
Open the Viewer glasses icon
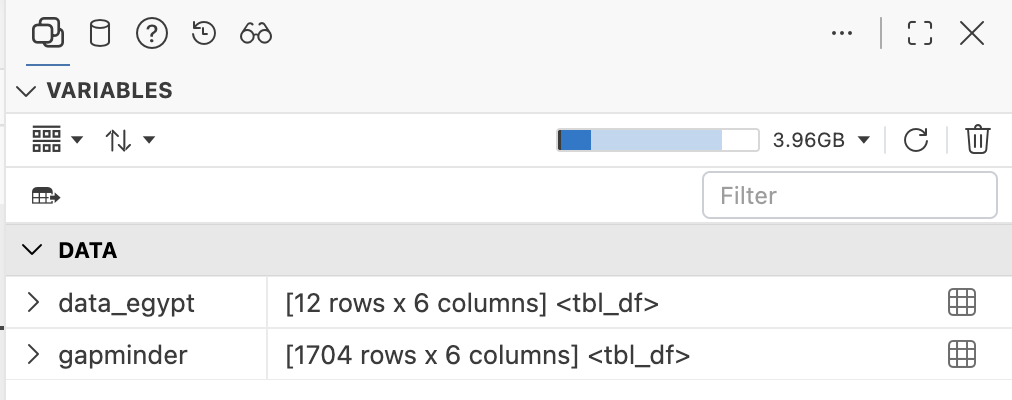[x=256, y=33]
